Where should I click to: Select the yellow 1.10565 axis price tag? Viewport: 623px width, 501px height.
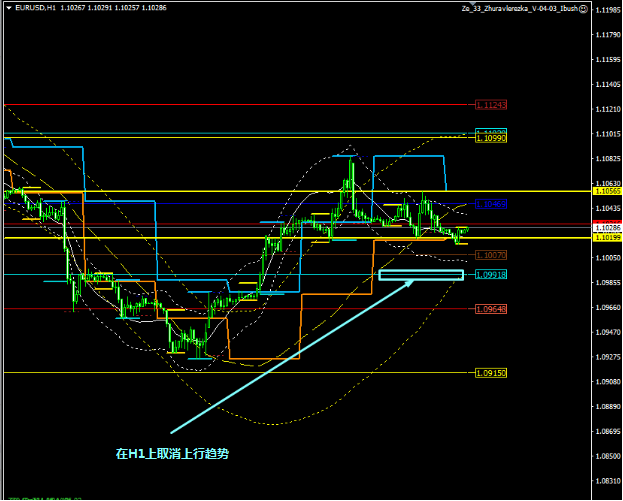pos(607,190)
